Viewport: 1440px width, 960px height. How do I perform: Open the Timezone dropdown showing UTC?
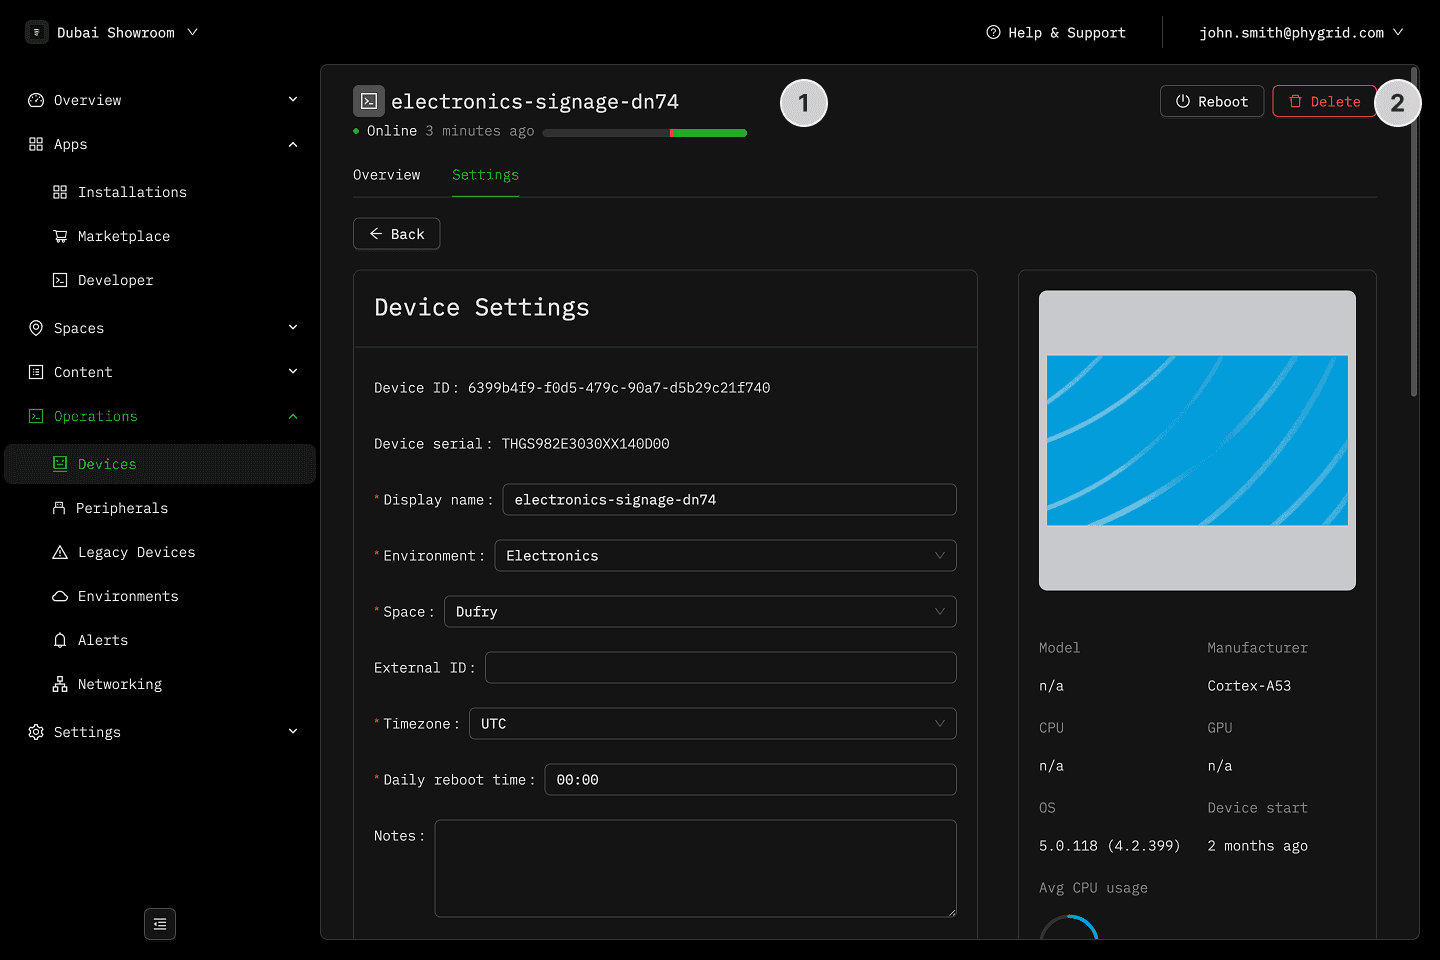tap(713, 724)
